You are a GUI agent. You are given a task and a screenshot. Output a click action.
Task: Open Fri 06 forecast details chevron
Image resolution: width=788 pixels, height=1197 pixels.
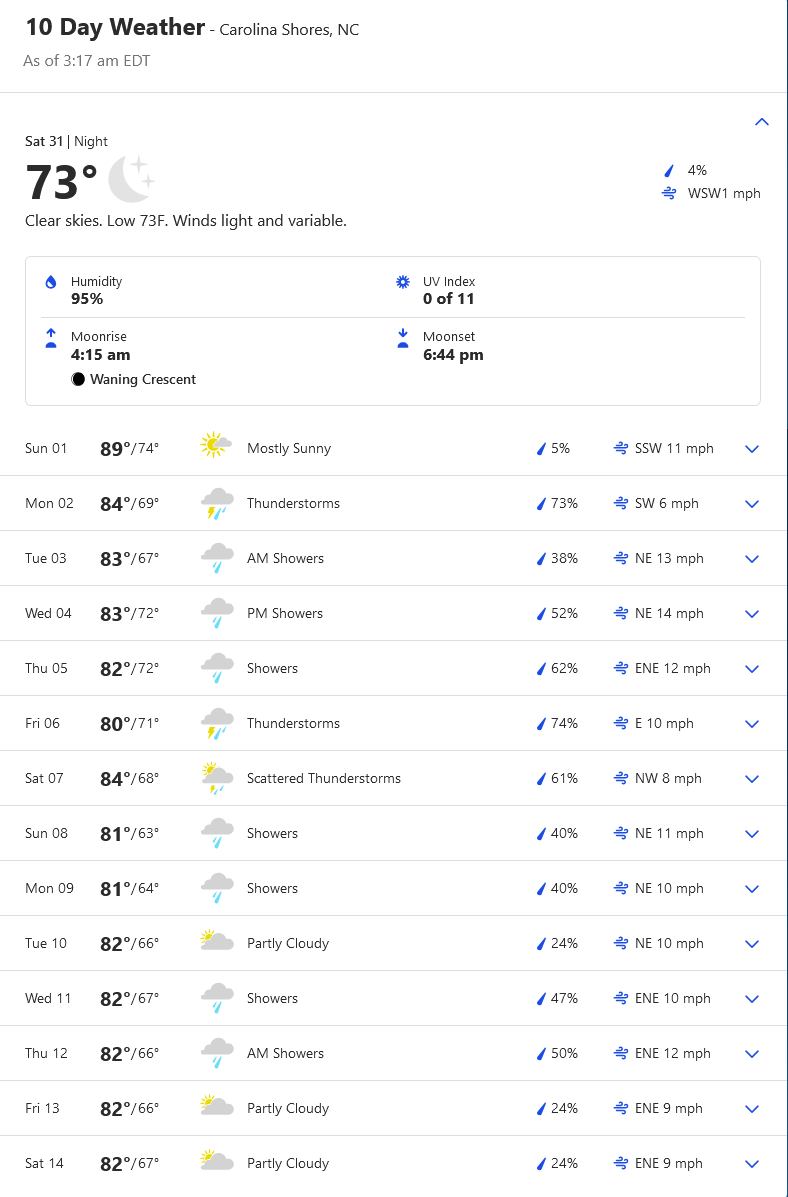[752, 724]
